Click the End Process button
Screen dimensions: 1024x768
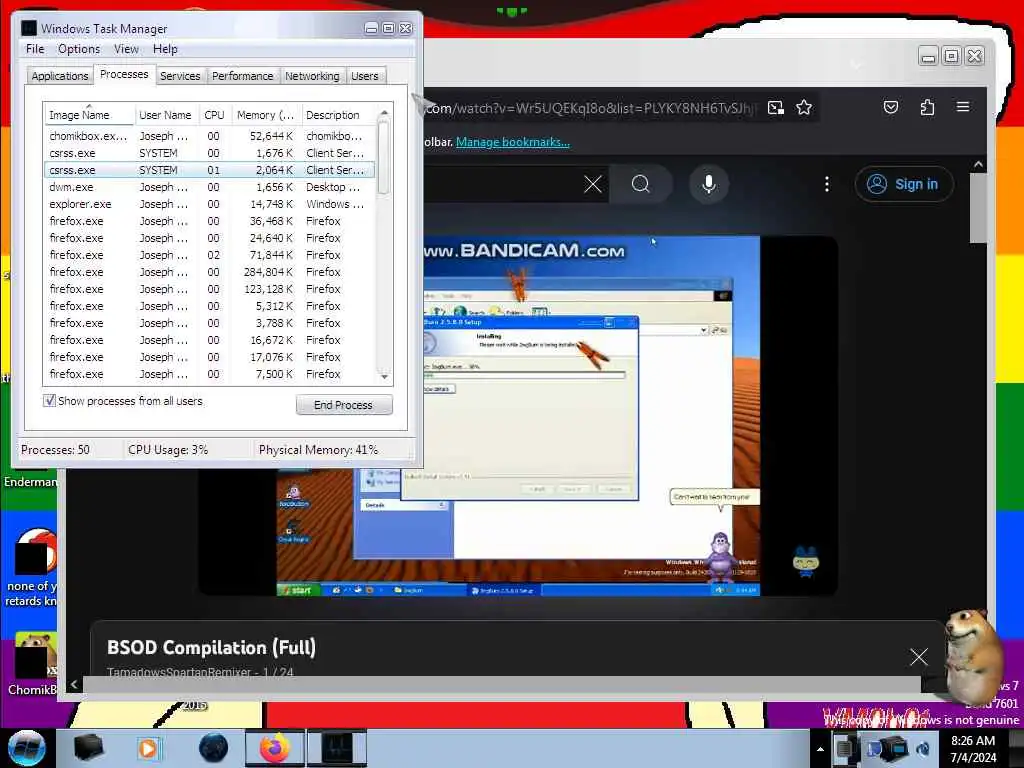coord(344,405)
